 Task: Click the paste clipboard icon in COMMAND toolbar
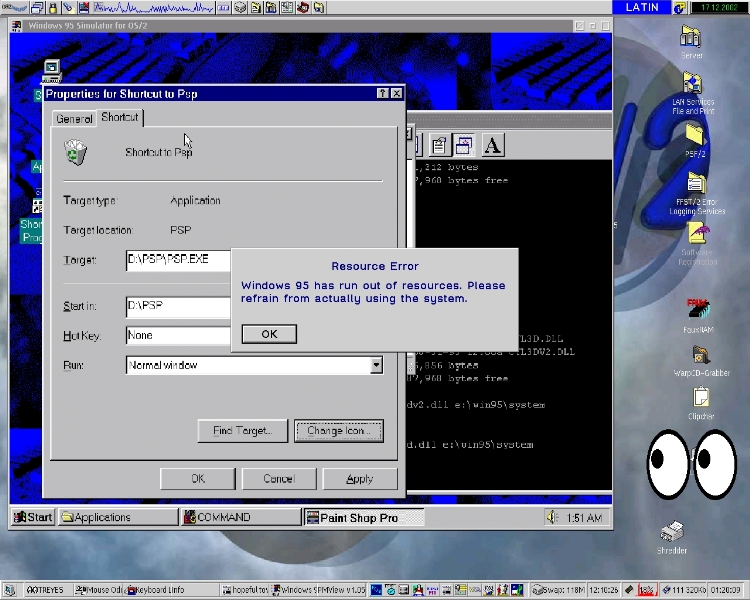(x=438, y=145)
